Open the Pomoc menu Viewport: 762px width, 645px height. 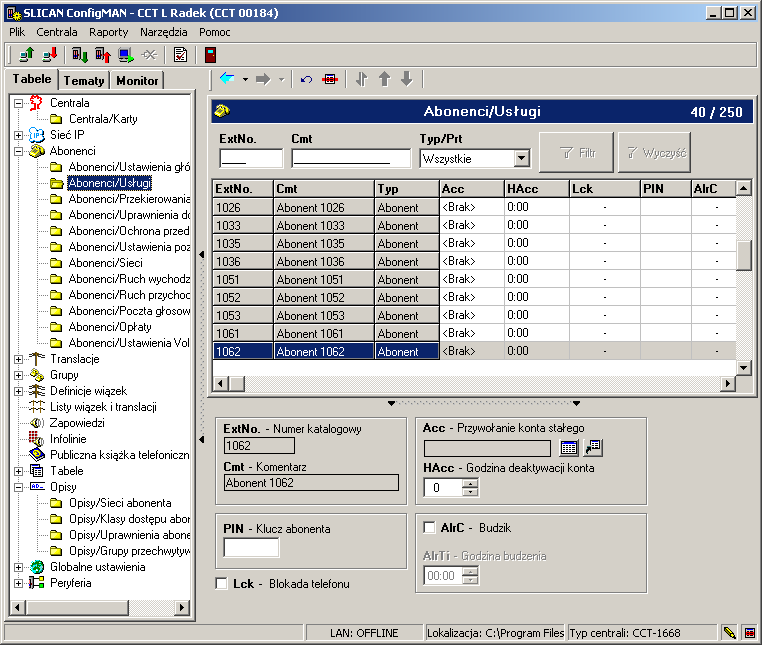coord(214,32)
